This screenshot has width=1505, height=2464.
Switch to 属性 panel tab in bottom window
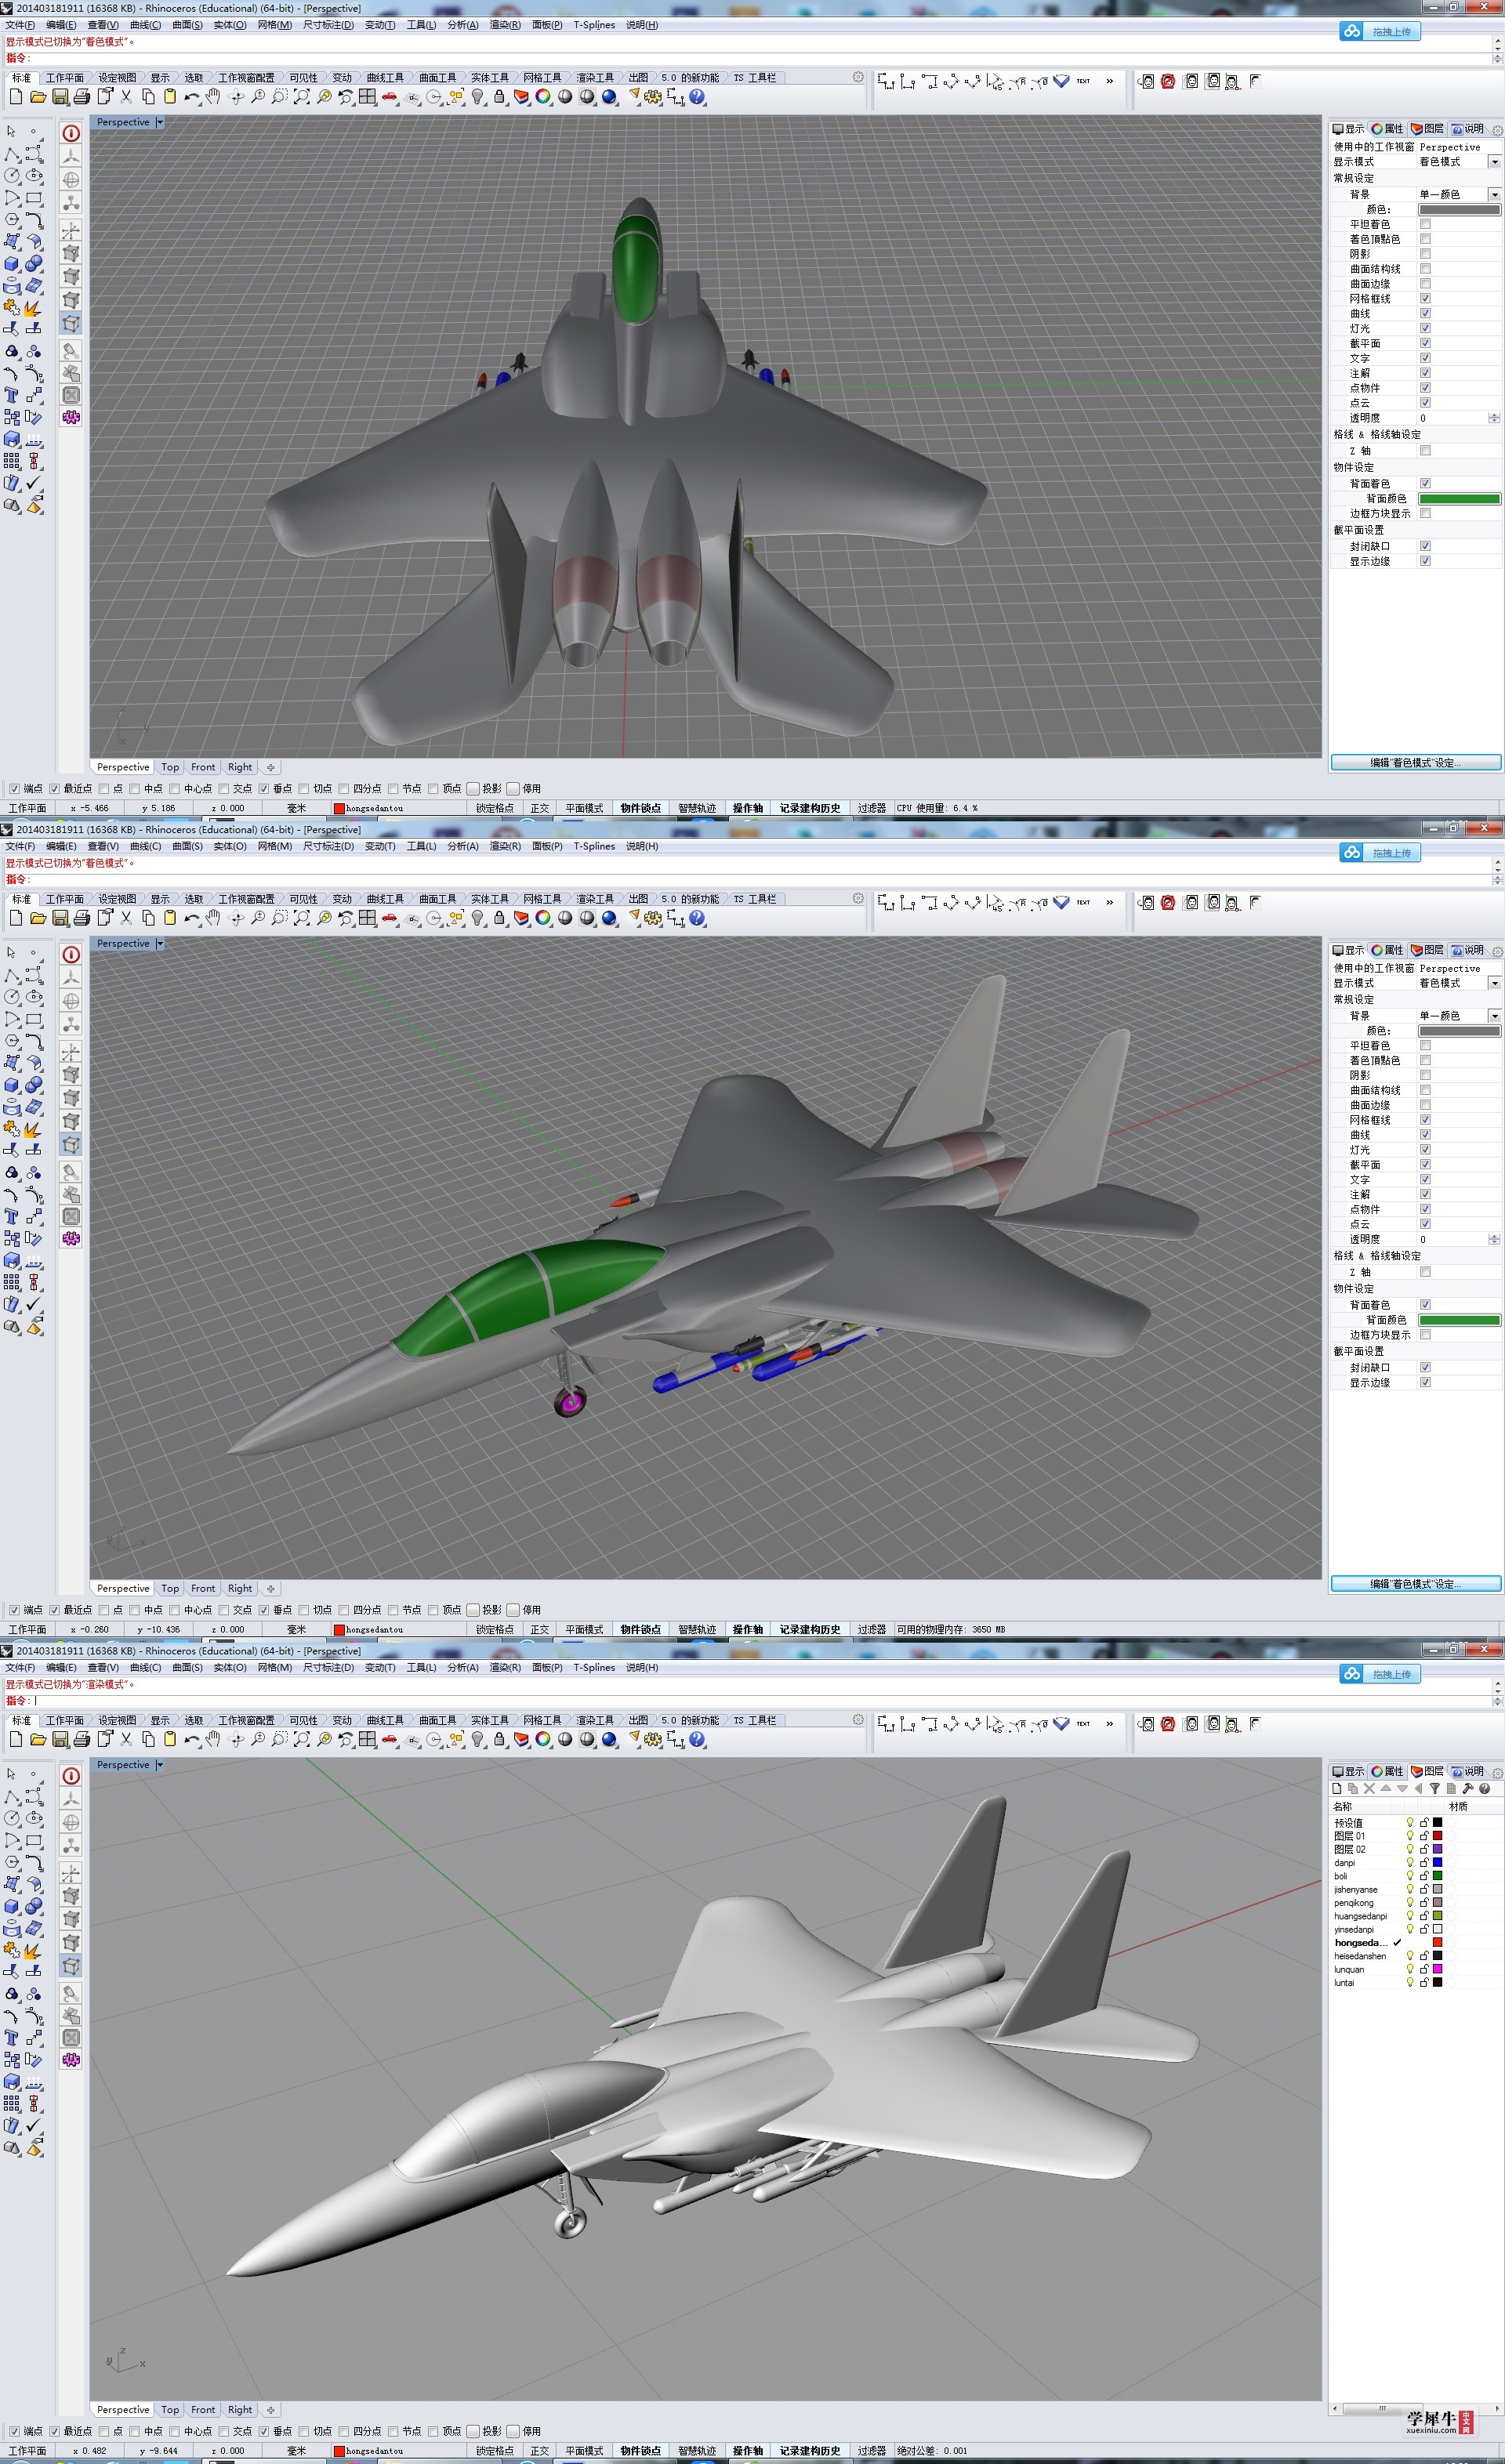1388,1771
